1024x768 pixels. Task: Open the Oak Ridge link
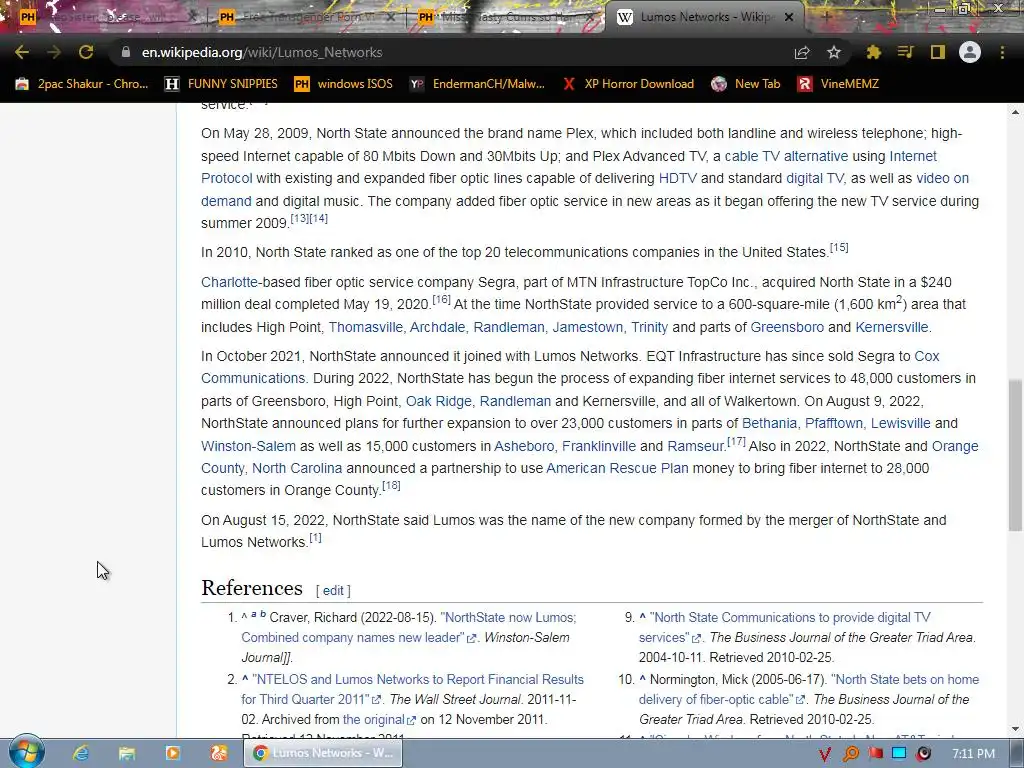[x=438, y=401]
